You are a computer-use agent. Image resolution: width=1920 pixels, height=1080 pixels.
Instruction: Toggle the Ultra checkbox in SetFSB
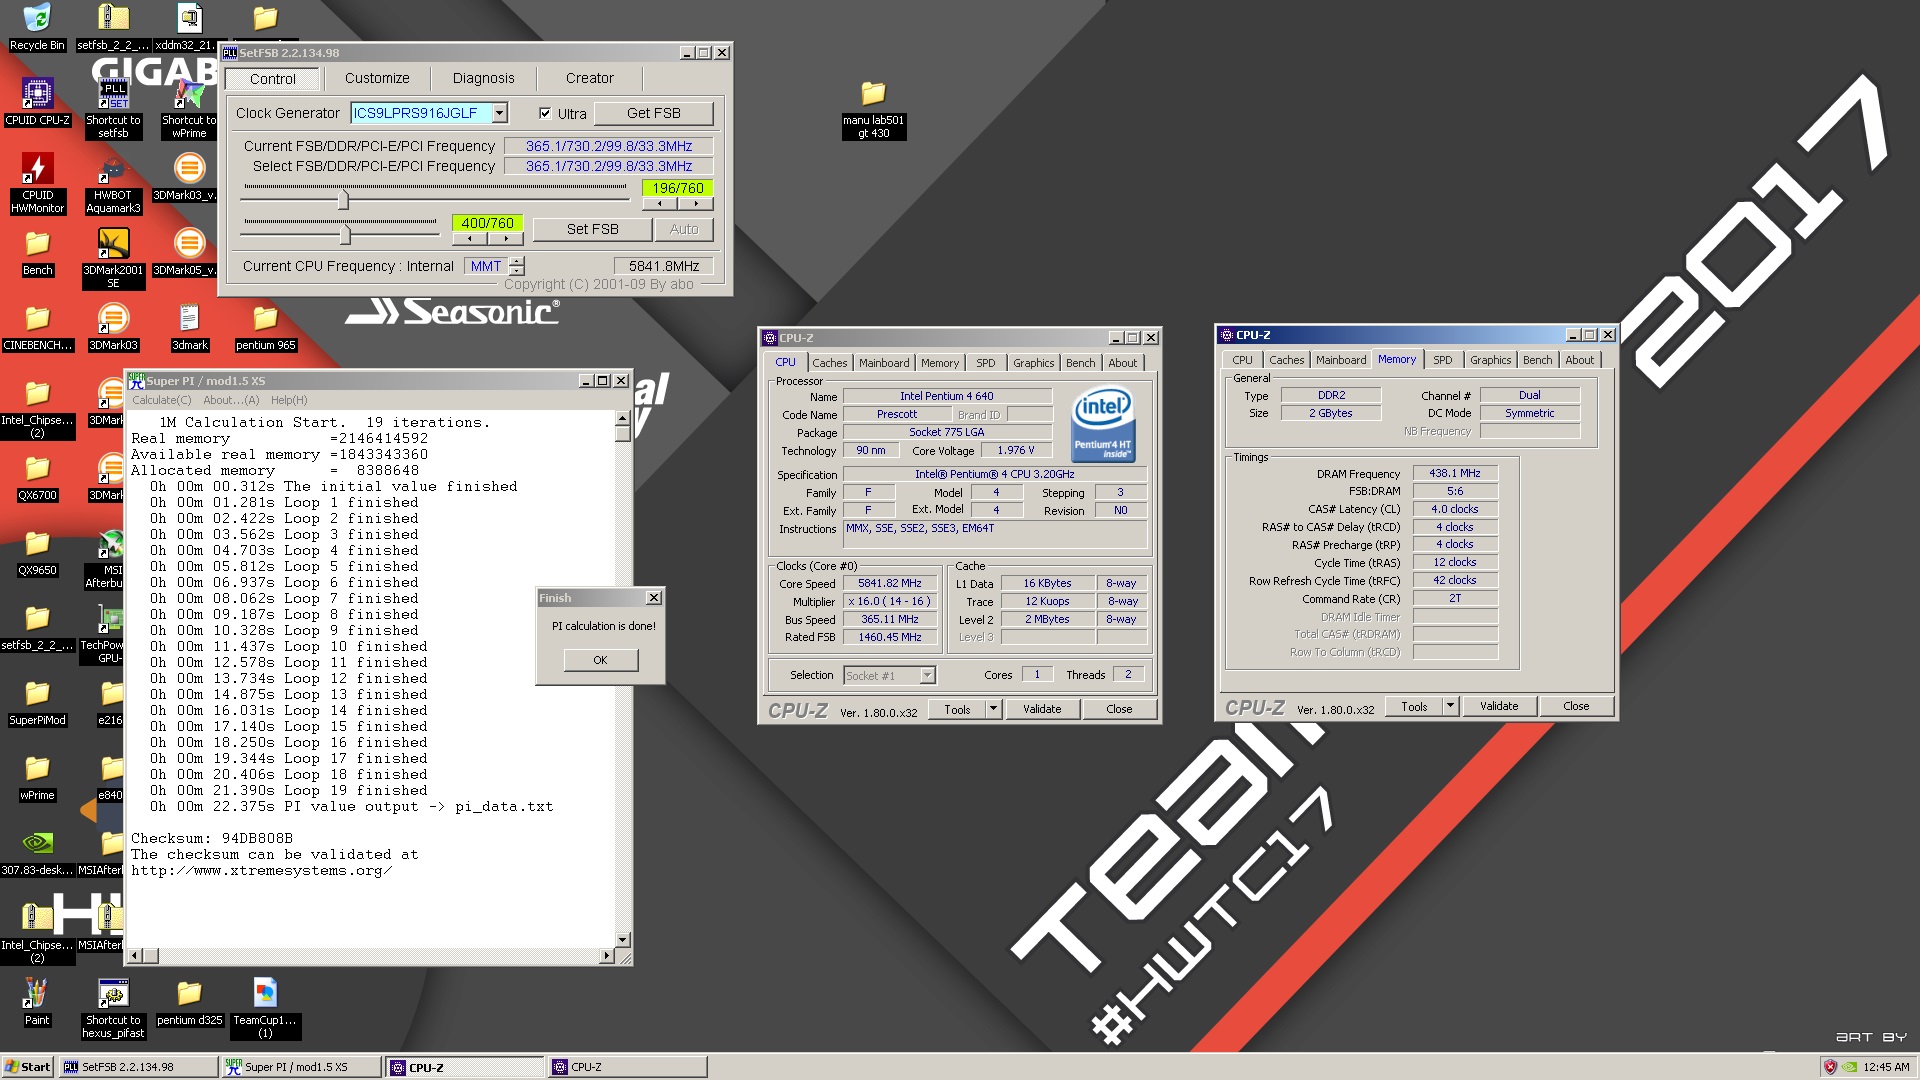tap(545, 113)
